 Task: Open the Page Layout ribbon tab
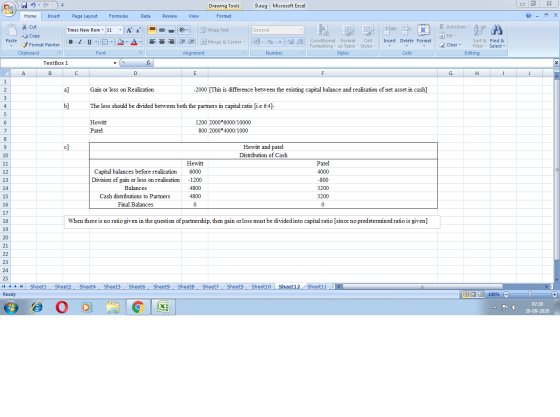[85, 16]
